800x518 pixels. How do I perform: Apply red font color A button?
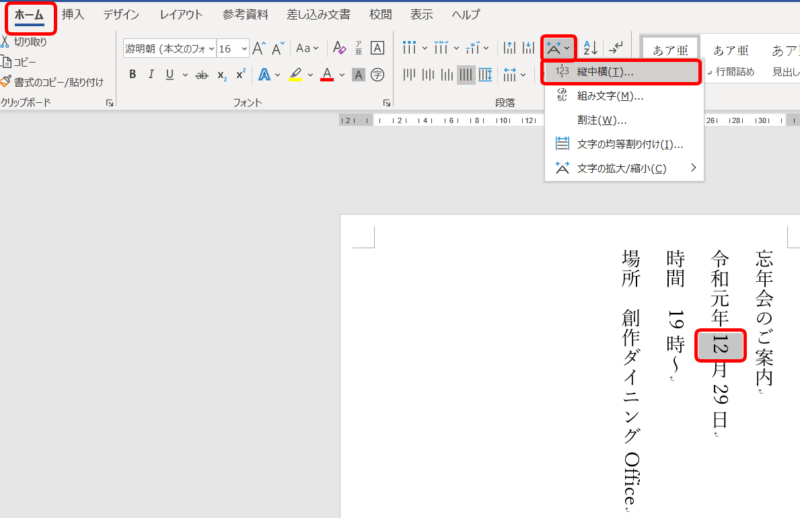(327, 75)
